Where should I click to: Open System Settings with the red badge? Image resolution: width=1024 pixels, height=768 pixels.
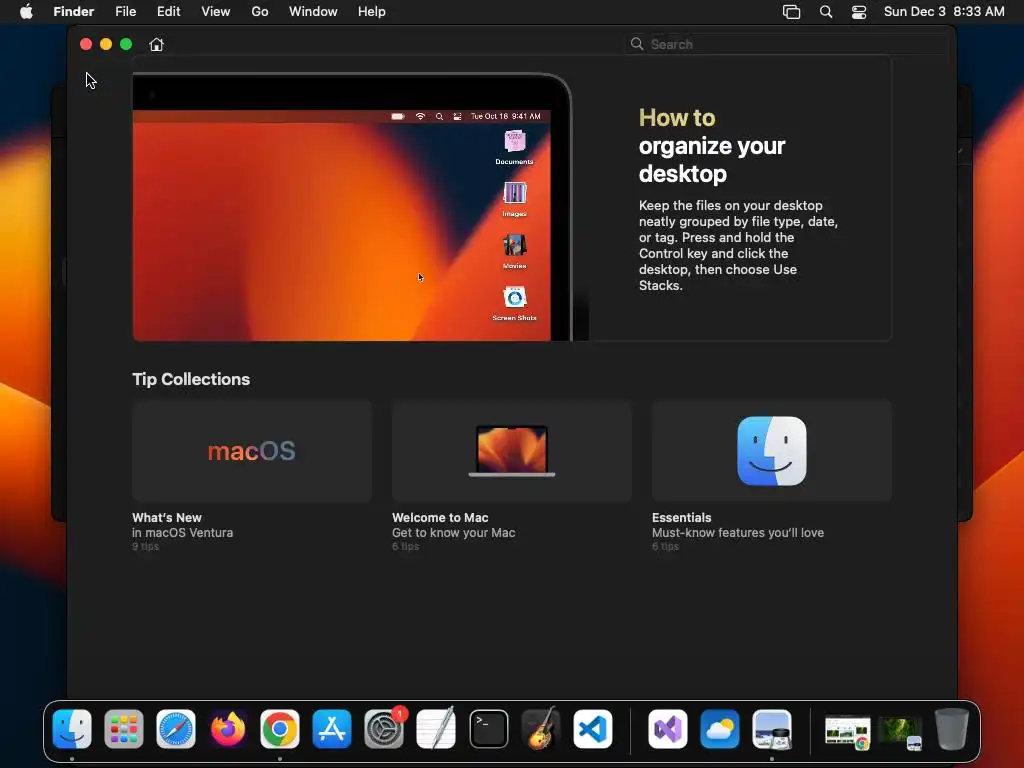click(384, 728)
